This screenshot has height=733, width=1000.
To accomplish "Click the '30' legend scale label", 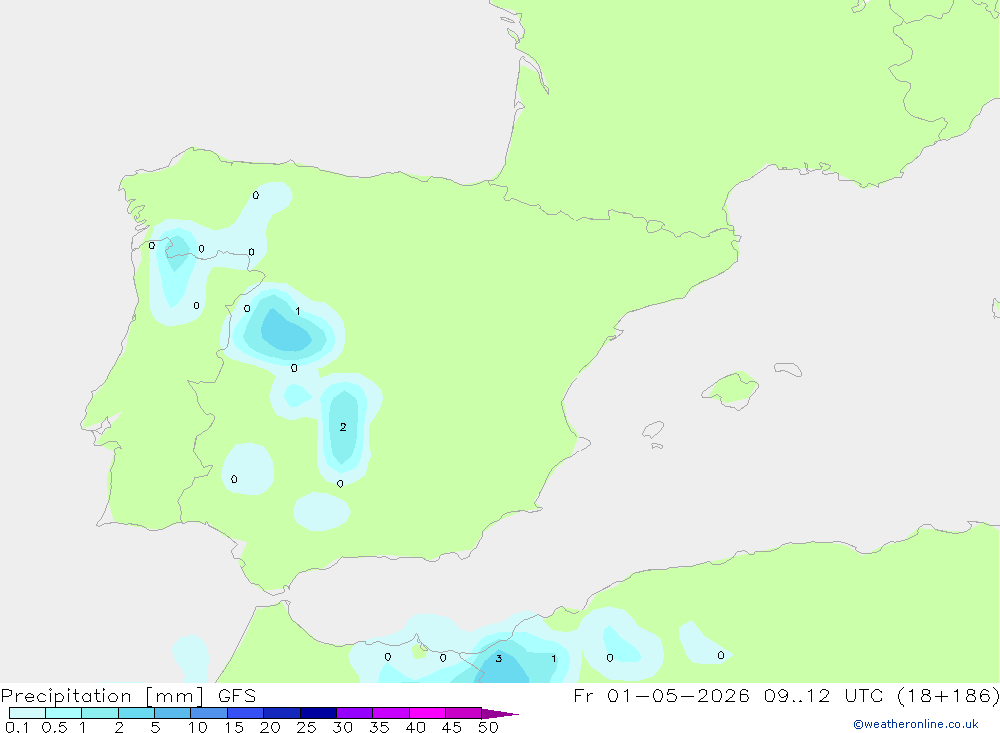I will tap(342, 727).
